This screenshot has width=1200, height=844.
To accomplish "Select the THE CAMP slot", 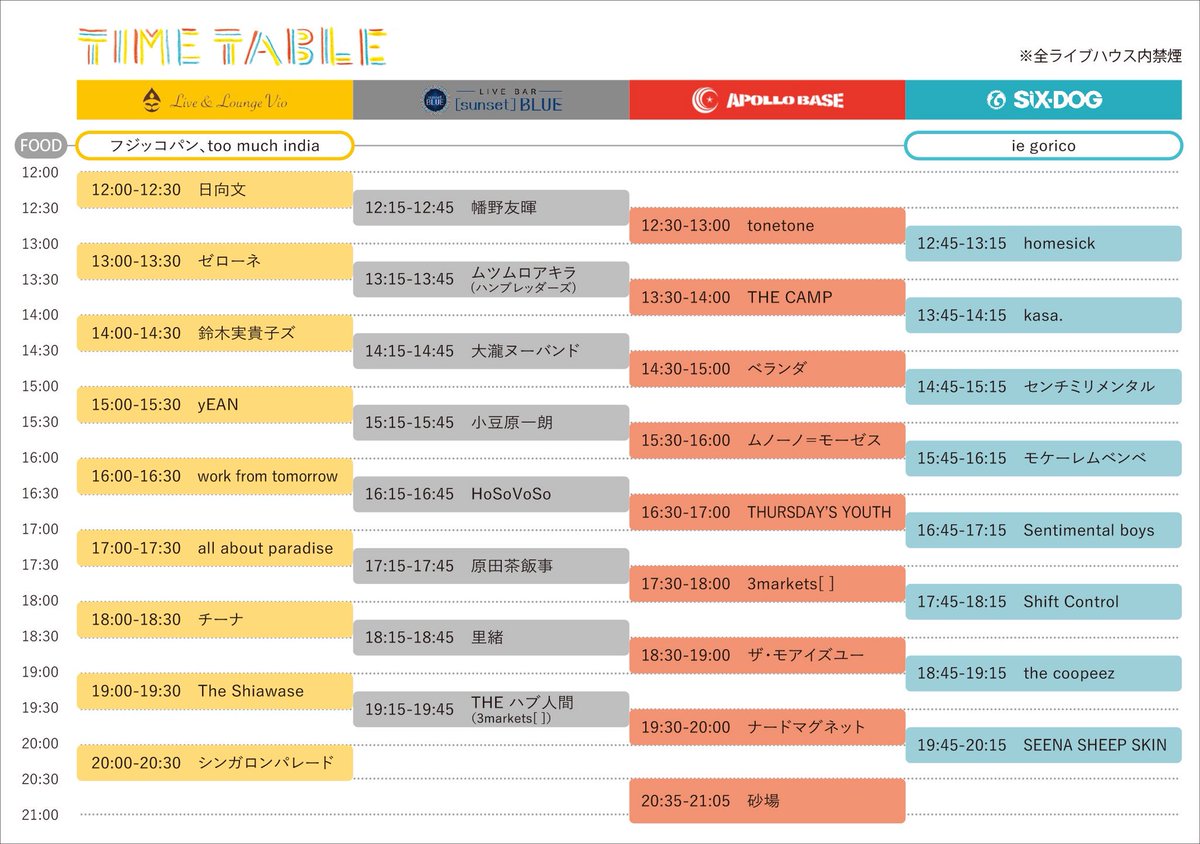I will (766, 297).
